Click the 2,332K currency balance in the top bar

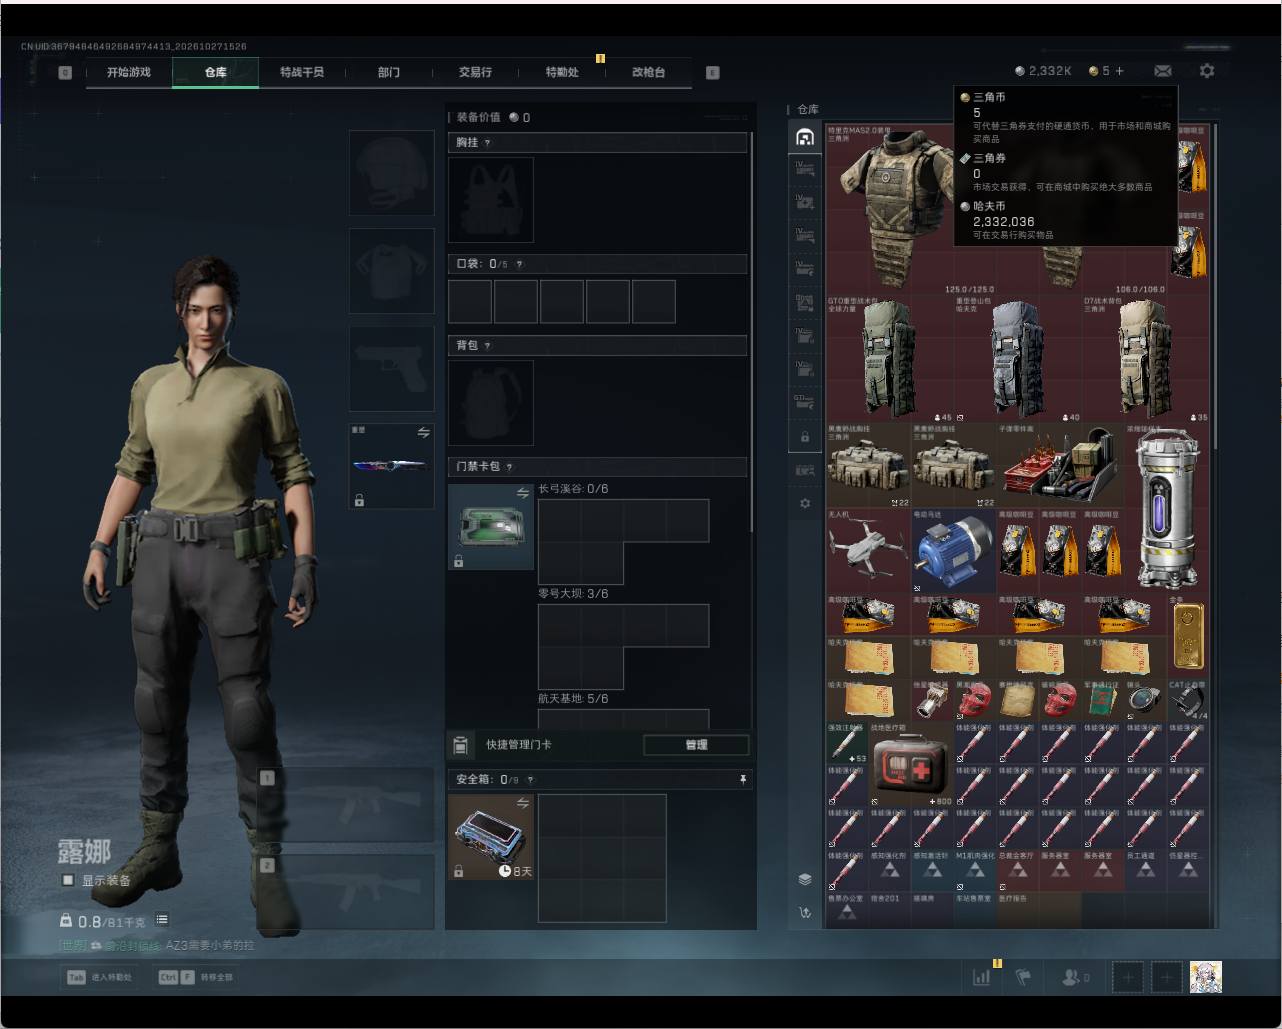[1043, 71]
